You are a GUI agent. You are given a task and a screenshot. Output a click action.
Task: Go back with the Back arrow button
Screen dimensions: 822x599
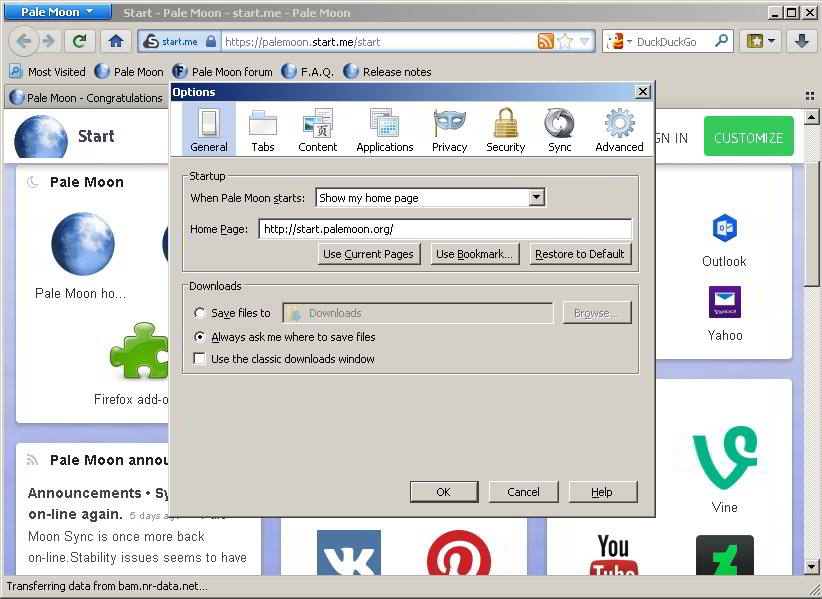pyautogui.click(x=24, y=41)
